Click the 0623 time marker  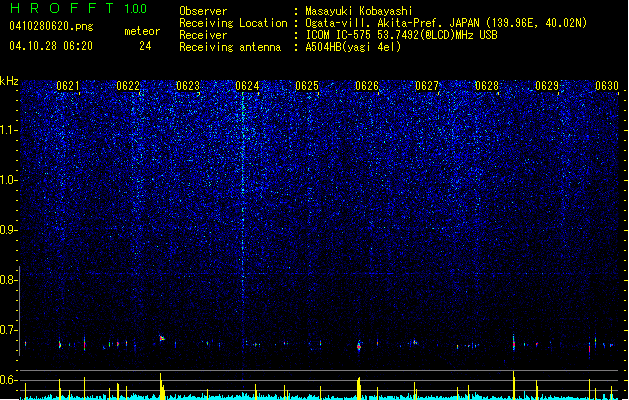[188, 86]
